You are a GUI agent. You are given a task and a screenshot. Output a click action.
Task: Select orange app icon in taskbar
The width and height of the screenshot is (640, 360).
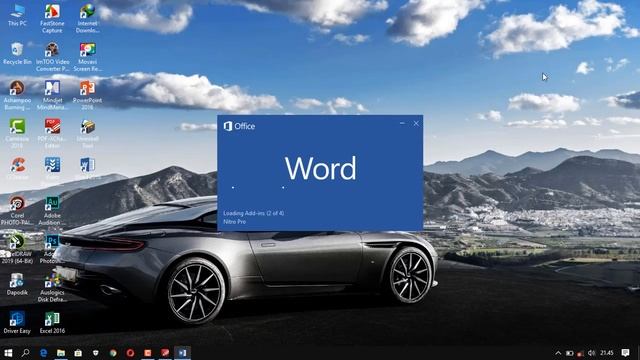point(148,353)
